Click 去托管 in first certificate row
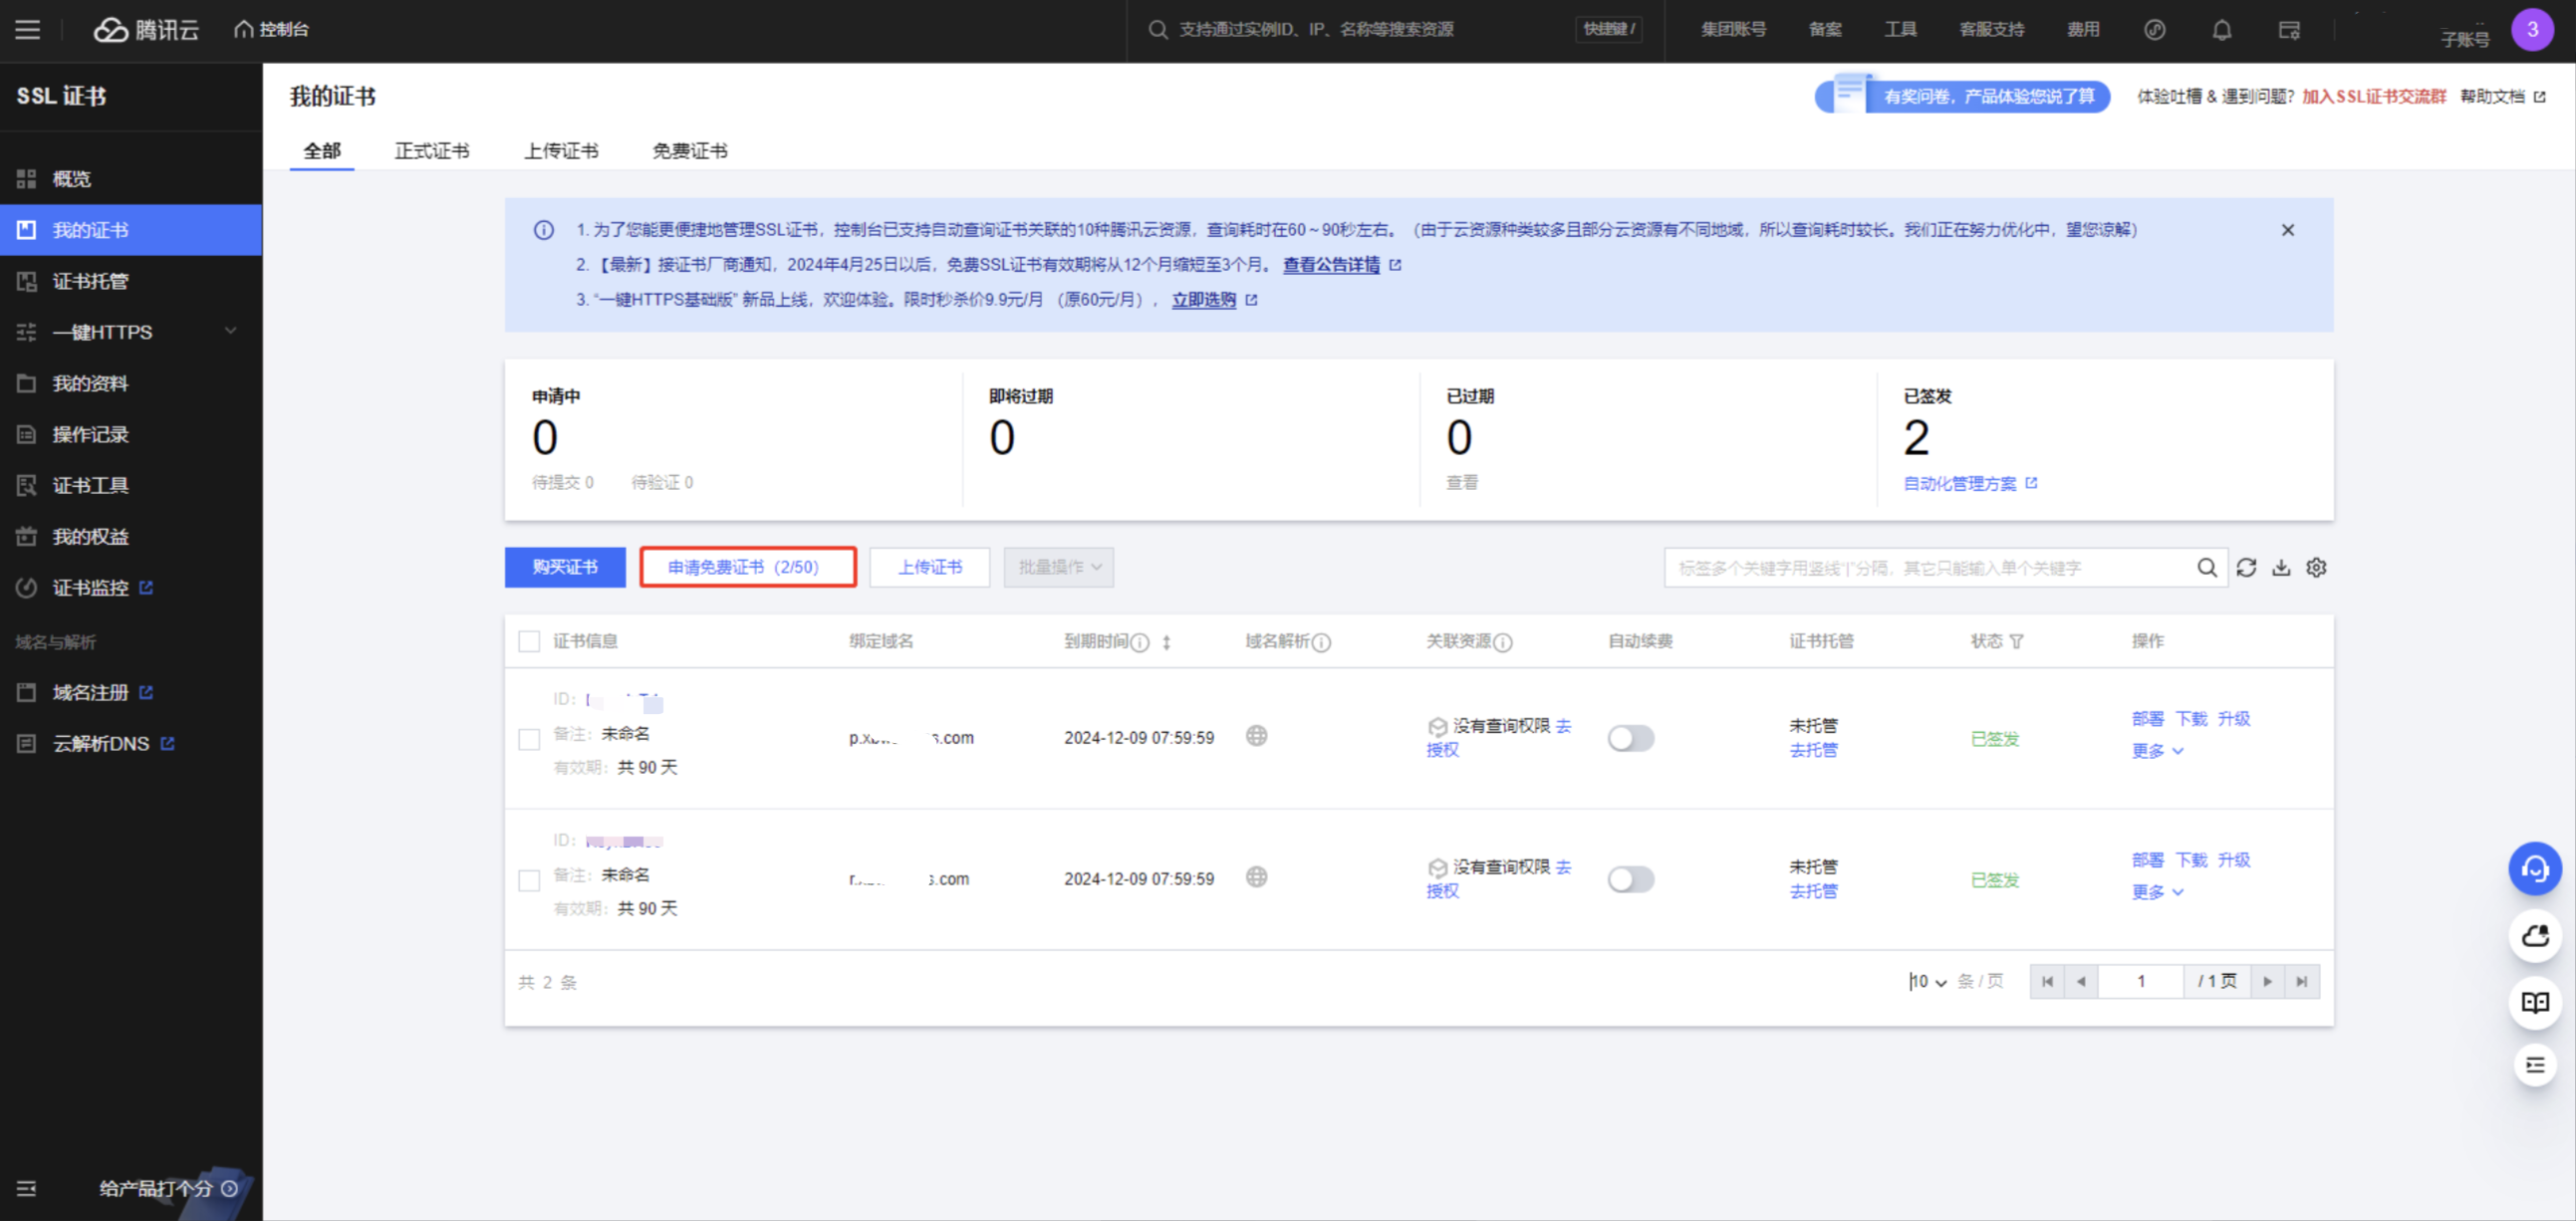The image size is (2576, 1221). click(1813, 750)
